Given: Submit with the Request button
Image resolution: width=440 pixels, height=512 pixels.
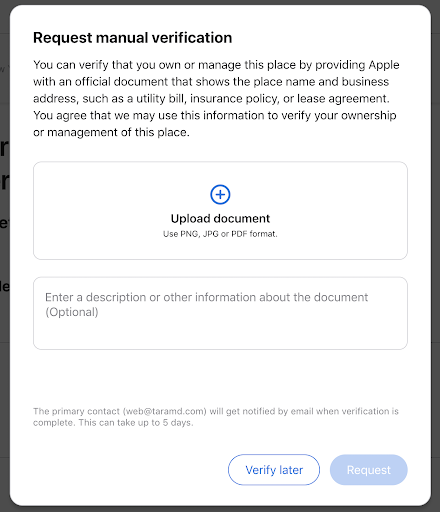Looking at the screenshot, I should pyautogui.click(x=368, y=470).
